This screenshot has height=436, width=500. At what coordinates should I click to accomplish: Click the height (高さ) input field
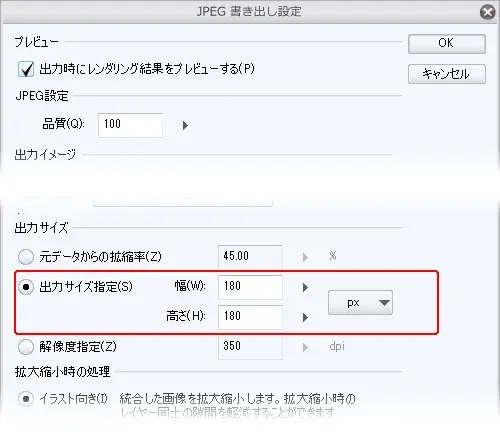coord(250,317)
